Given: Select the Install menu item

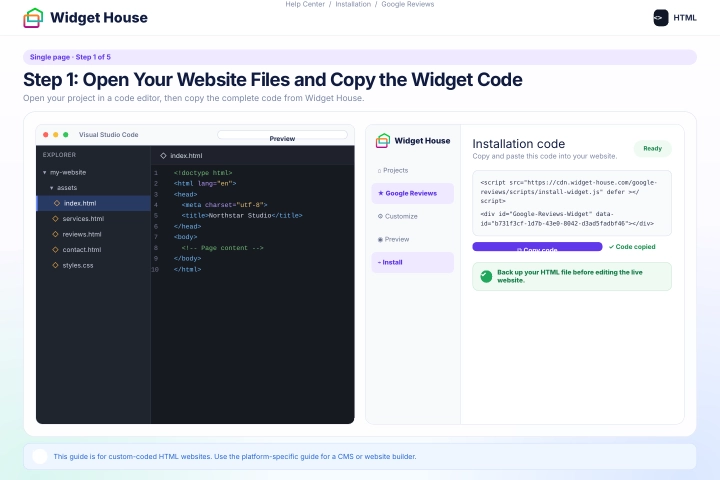Looking at the screenshot, I should [412, 262].
